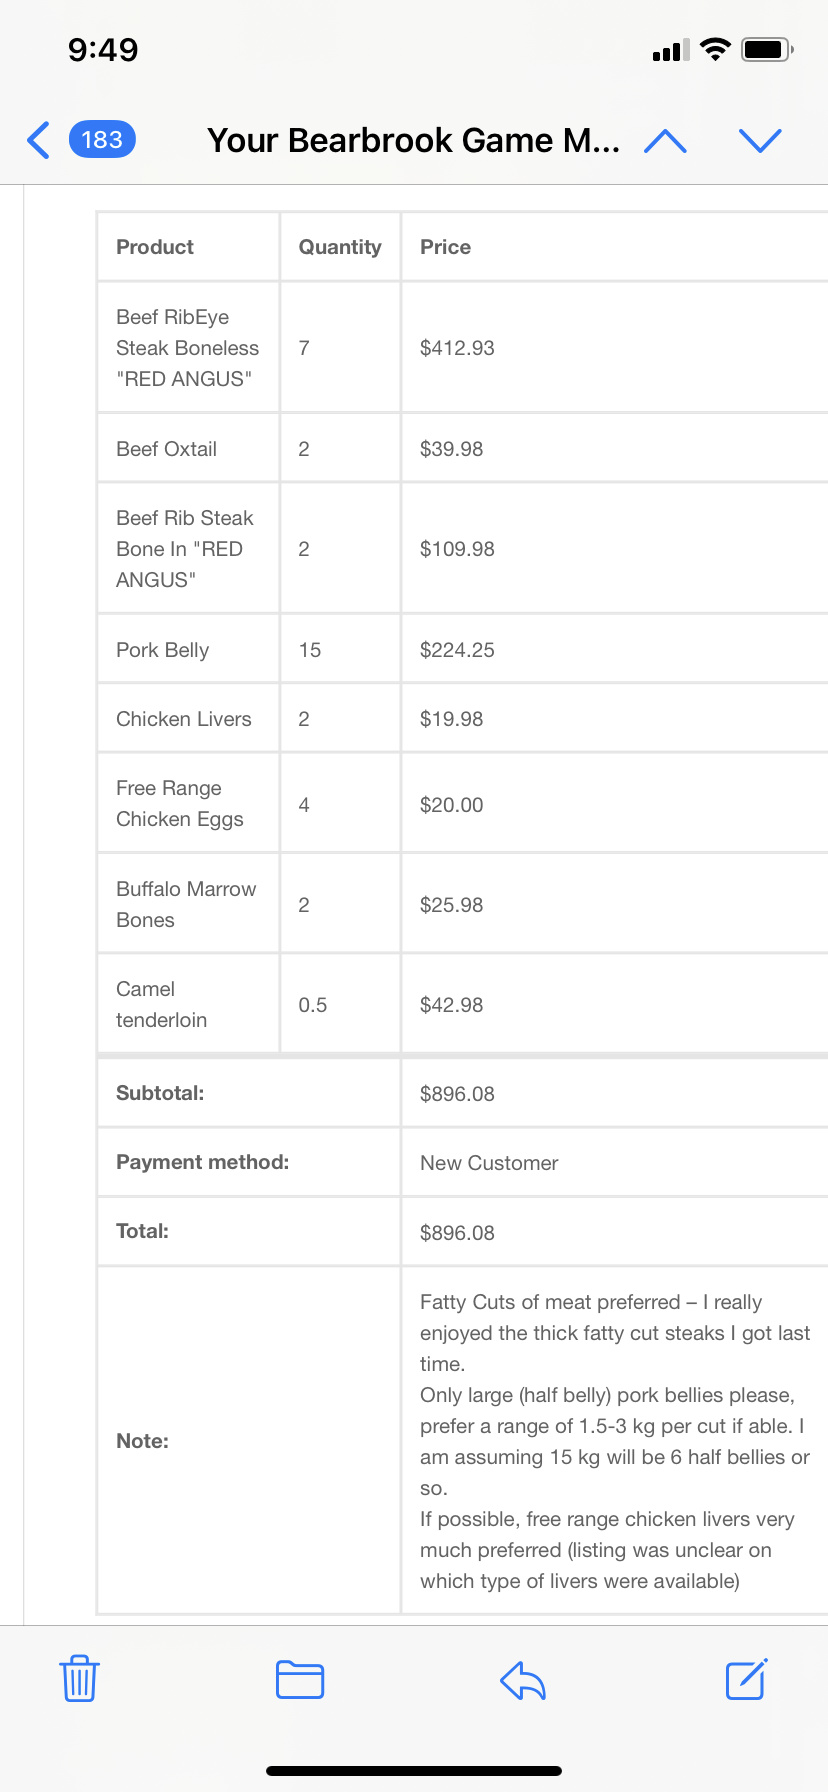Go to next message with down chevron

[760, 141]
